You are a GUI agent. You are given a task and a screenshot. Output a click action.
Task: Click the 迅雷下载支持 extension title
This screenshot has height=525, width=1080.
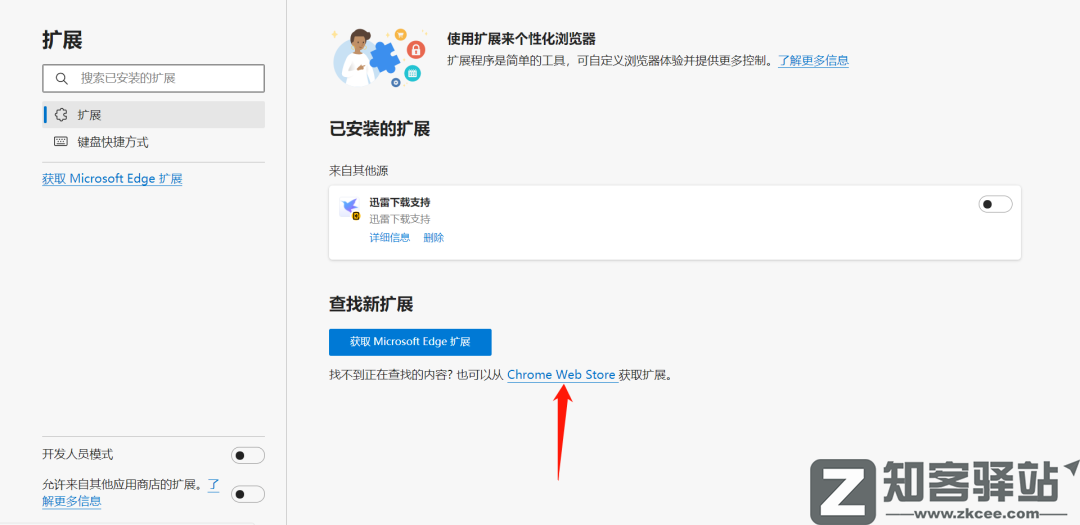[399, 202]
